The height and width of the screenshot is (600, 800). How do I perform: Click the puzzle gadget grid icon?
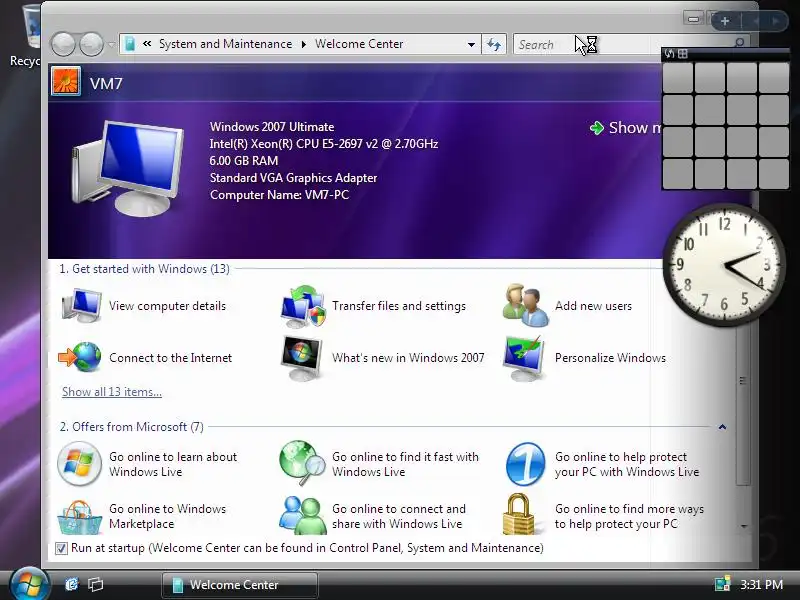coord(683,54)
